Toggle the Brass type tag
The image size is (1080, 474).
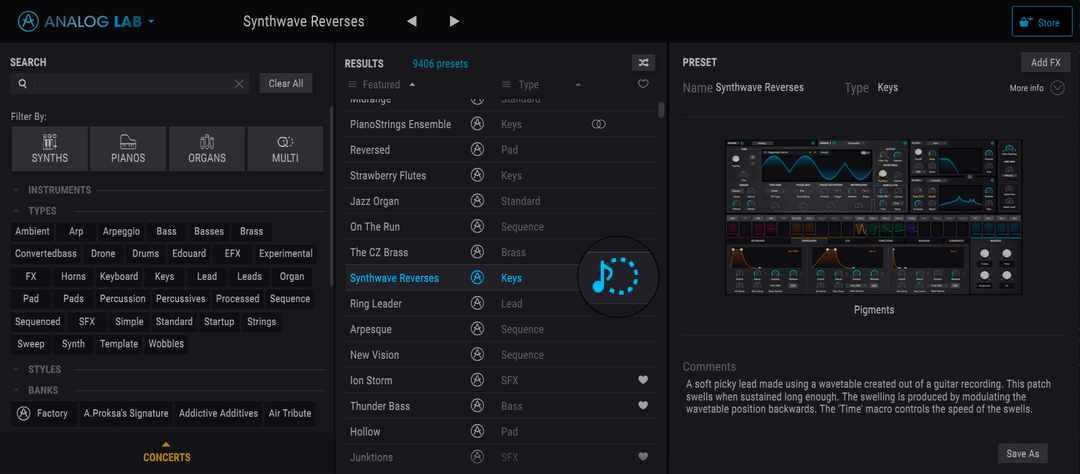pyautogui.click(x=251, y=231)
